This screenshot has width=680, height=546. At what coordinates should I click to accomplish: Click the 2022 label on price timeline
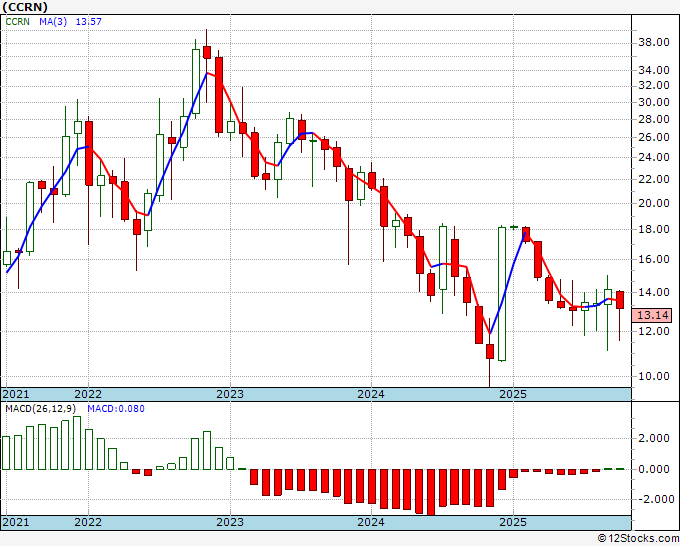pyautogui.click(x=88, y=394)
